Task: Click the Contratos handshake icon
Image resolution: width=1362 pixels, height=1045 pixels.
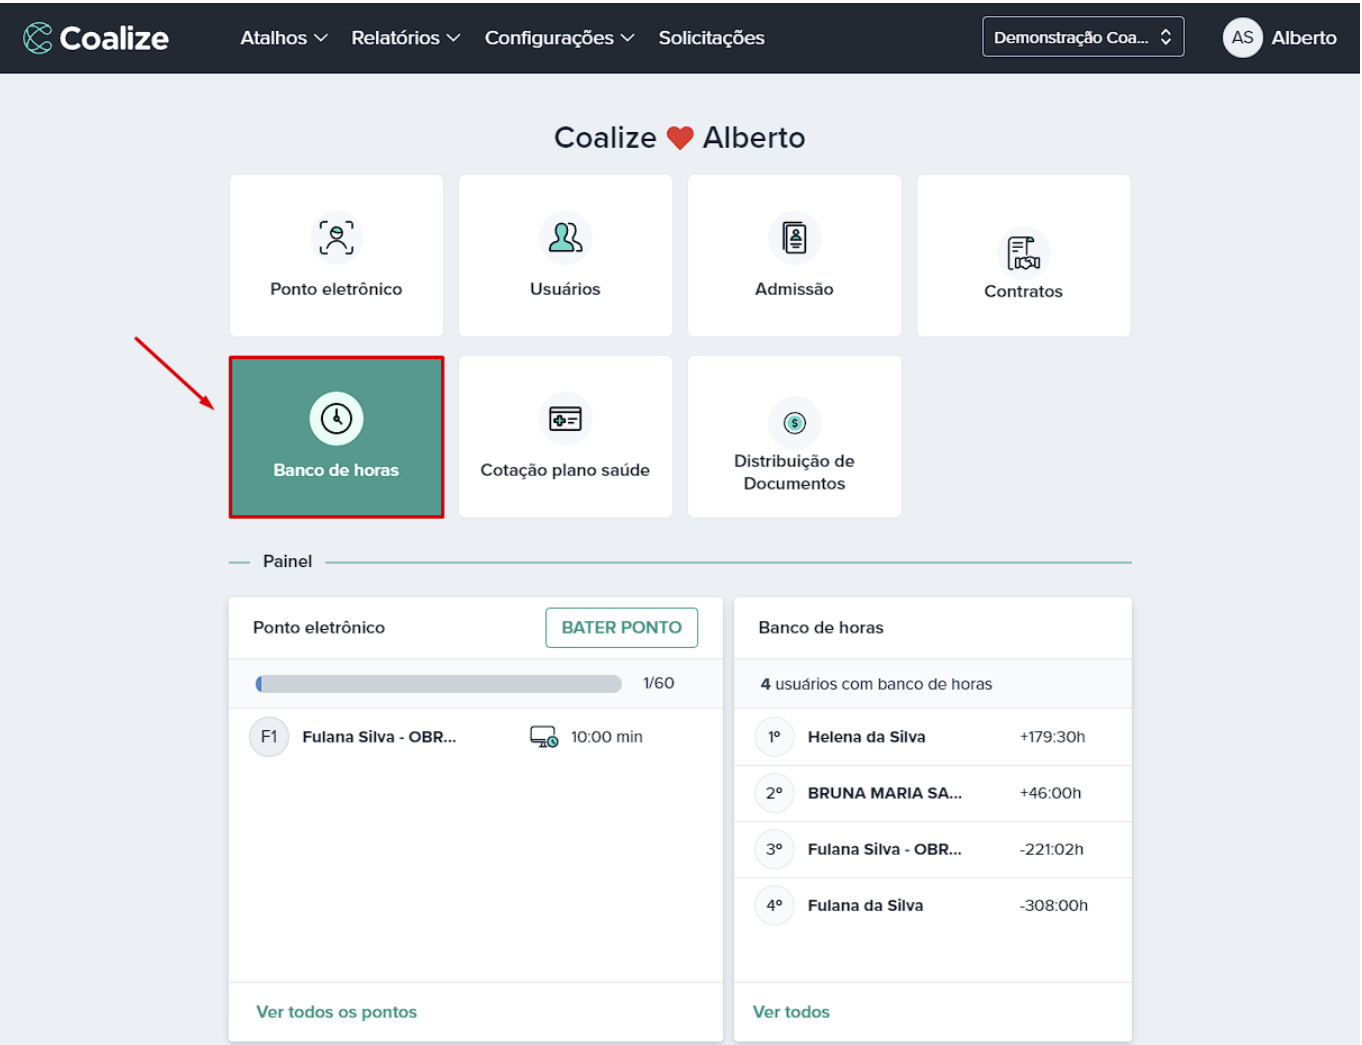Action: (1023, 253)
